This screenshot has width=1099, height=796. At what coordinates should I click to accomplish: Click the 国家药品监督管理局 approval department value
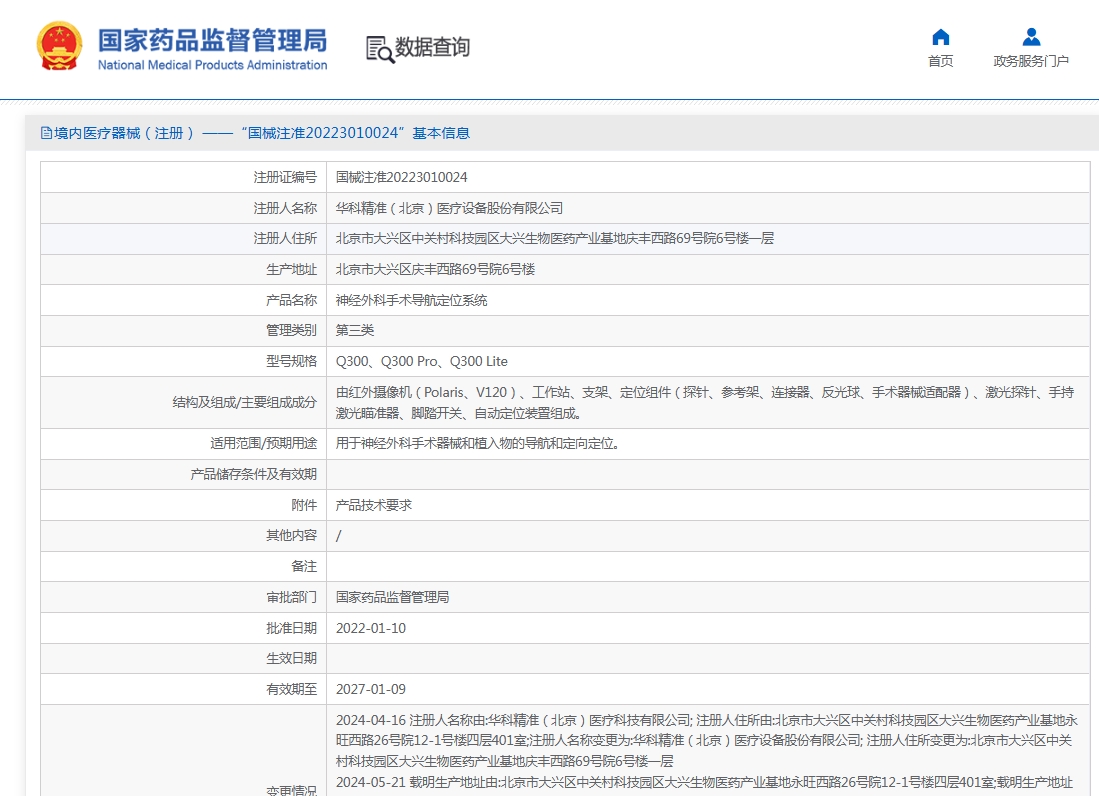tap(392, 597)
